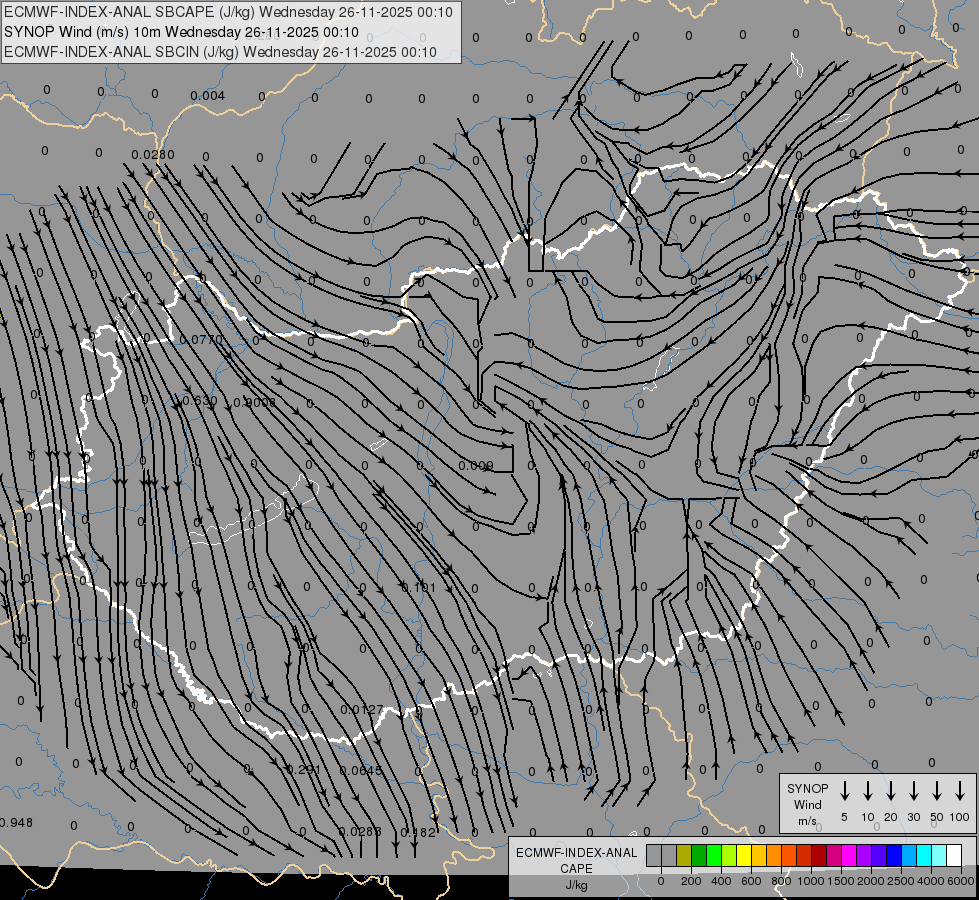Click the 2000 tick label in CAPE legend
The image size is (979, 900).
871,881
